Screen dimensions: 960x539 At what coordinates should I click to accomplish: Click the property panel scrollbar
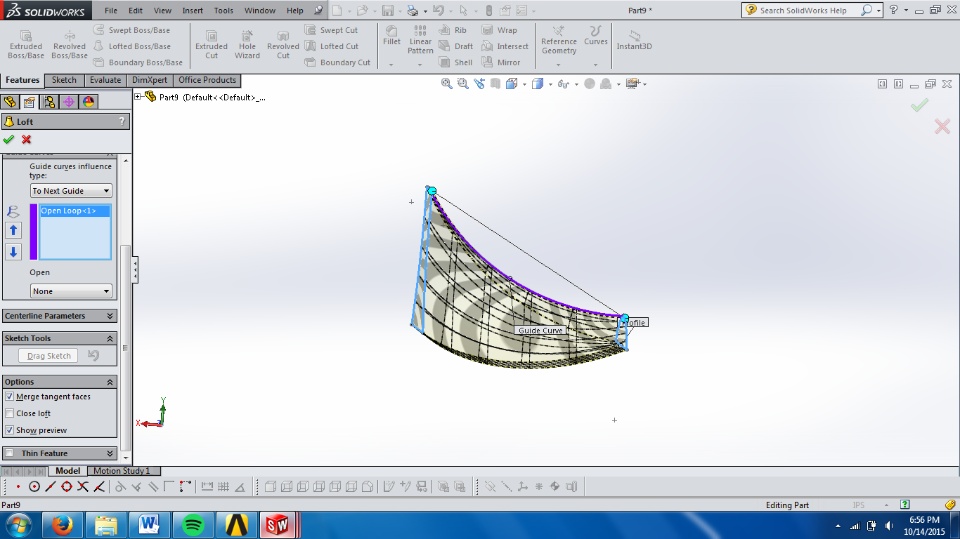pos(126,349)
